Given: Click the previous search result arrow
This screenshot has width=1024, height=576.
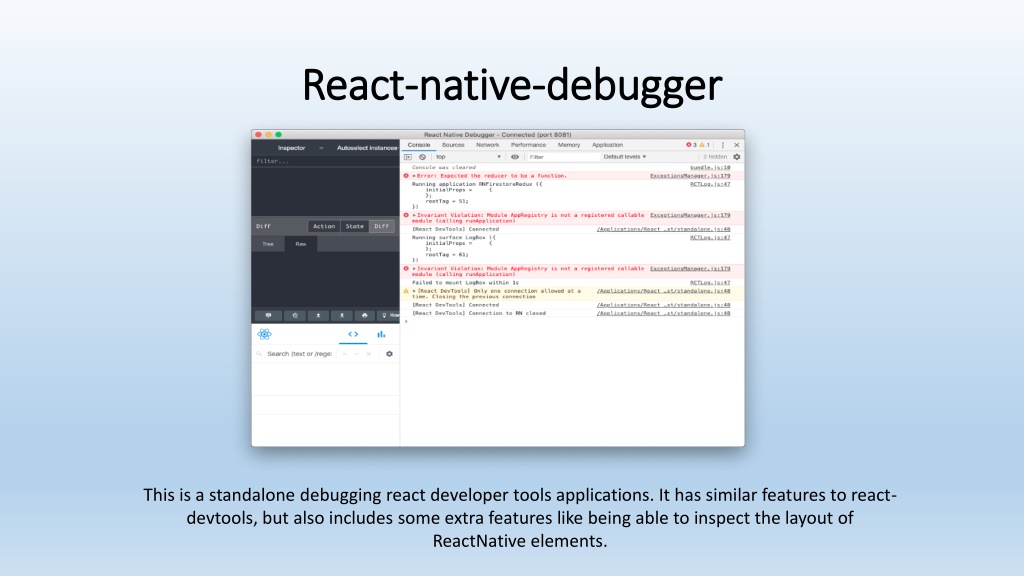Looking at the screenshot, I should tap(344, 354).
